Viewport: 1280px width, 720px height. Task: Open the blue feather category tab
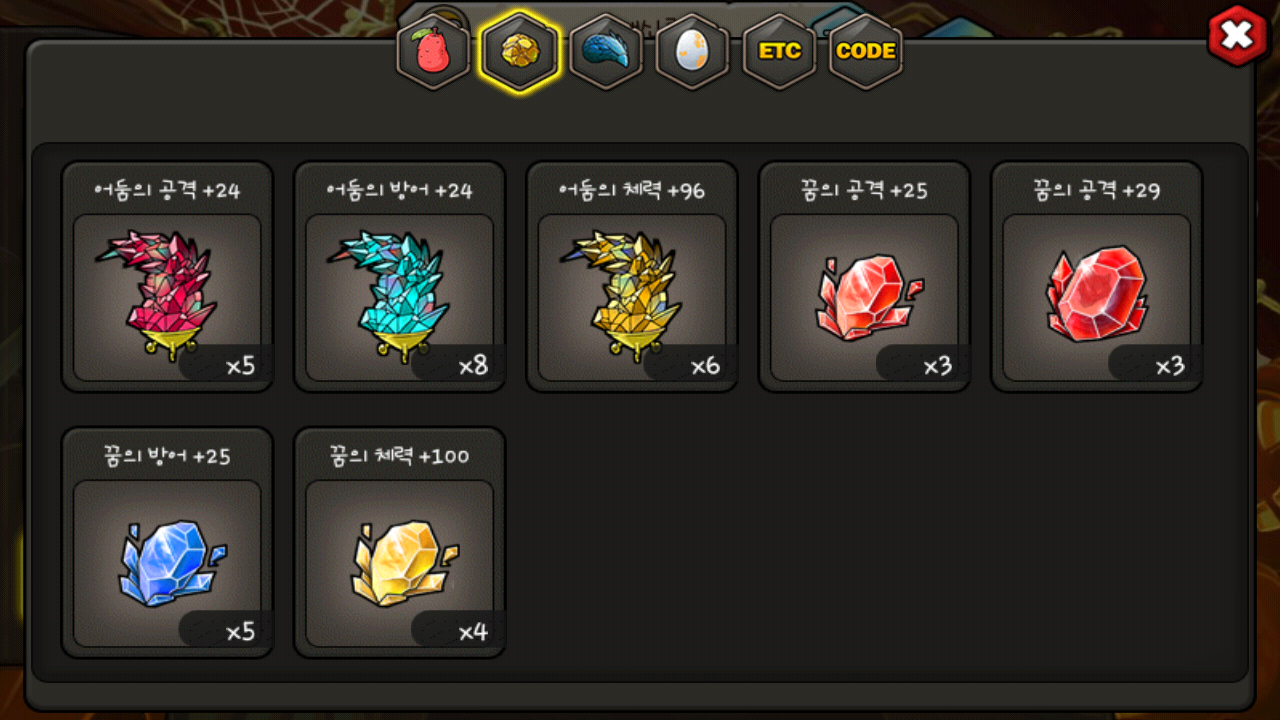[606, 52]
